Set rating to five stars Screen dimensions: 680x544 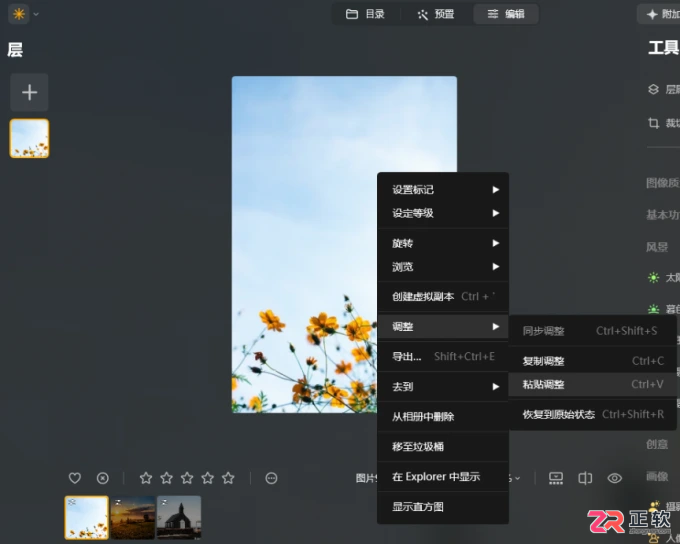(228, 478)
